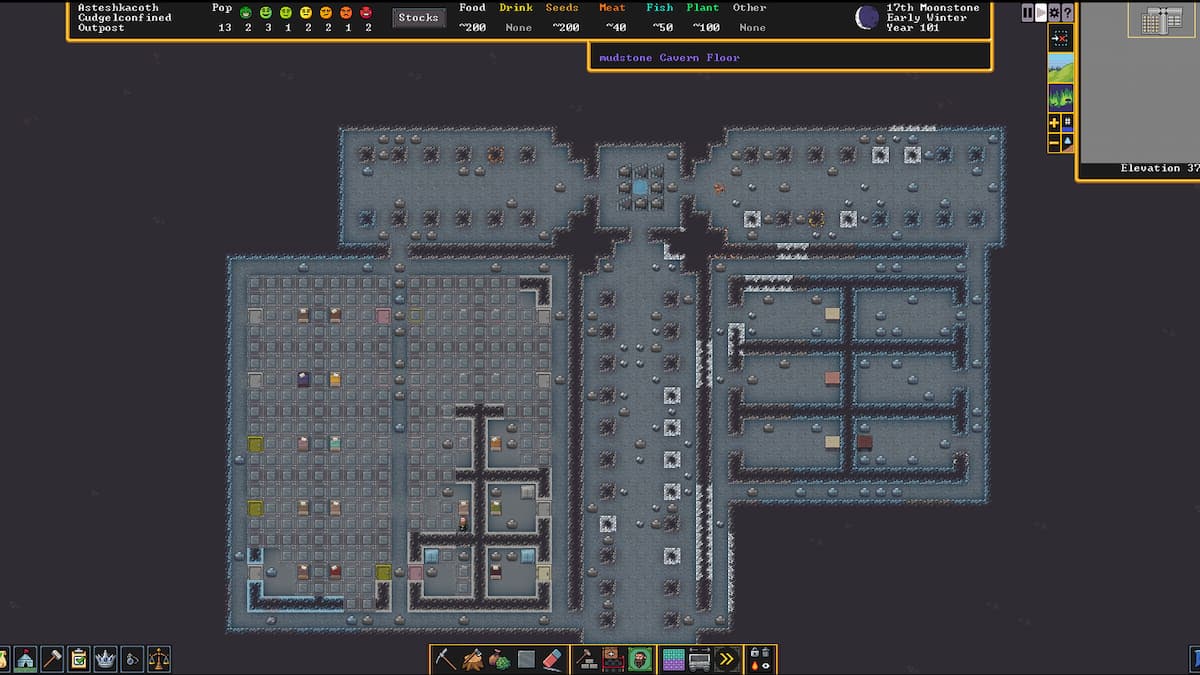Open the hauling routes minecart menu
The image size is (1200, 675).
click(x=701, y=659)
